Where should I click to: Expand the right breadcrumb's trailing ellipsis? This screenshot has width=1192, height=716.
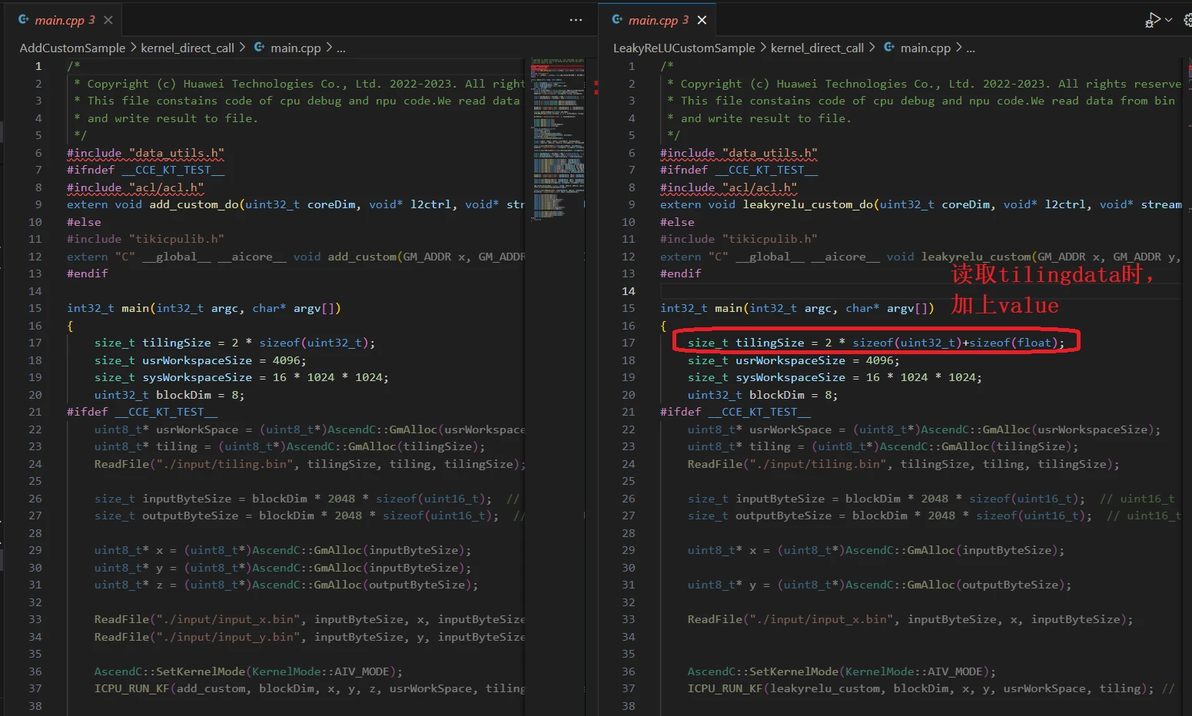tap(970, 49)
